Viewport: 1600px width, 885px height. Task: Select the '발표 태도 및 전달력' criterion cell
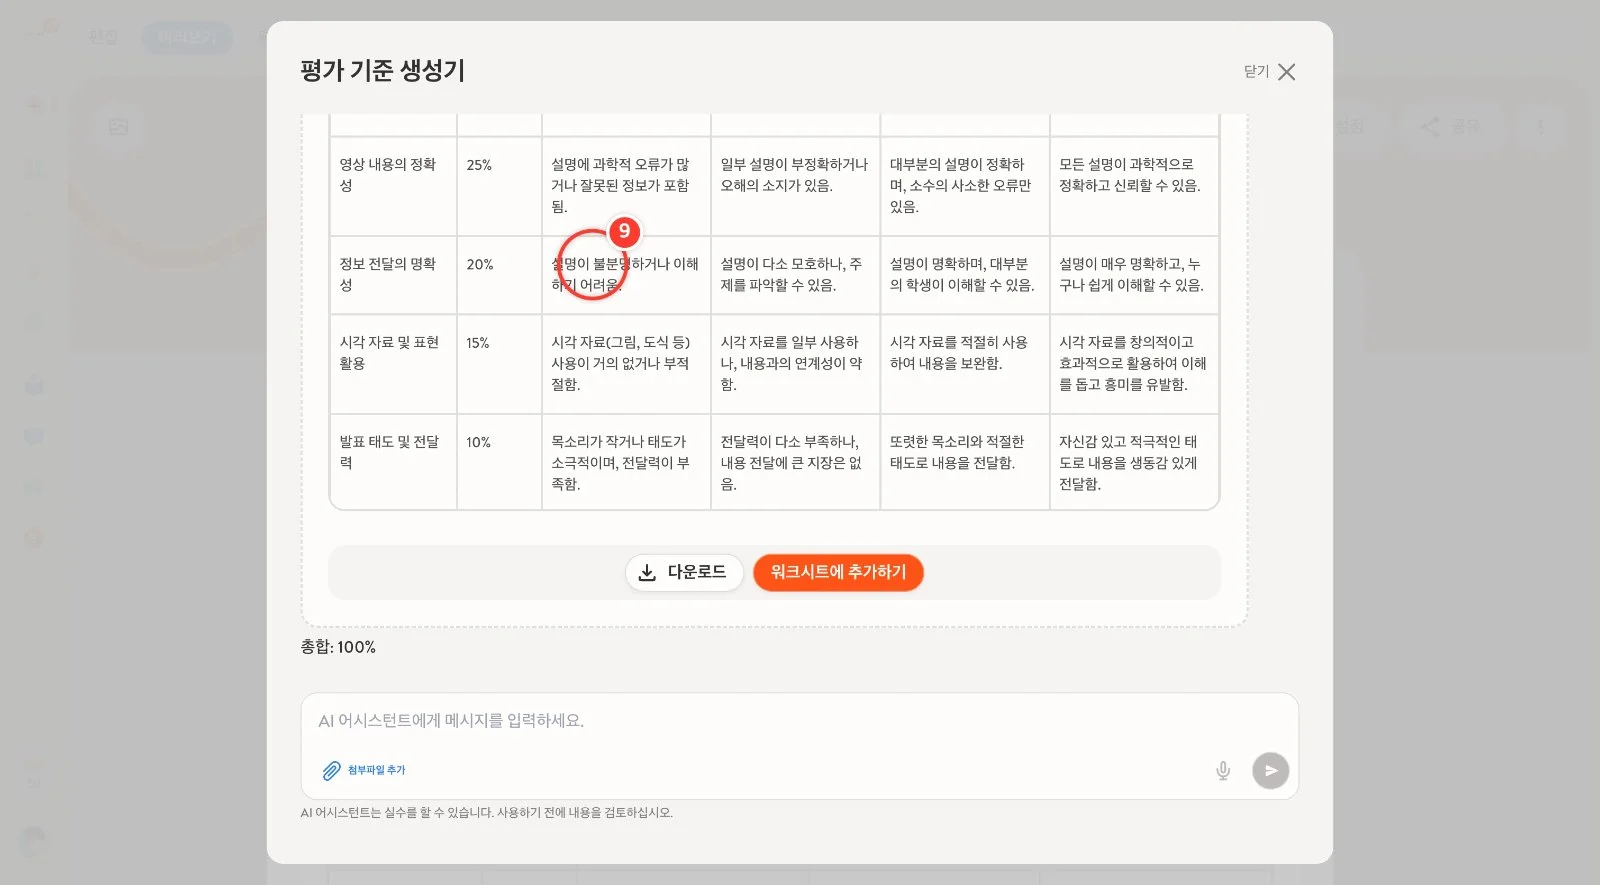coord(393,462)
